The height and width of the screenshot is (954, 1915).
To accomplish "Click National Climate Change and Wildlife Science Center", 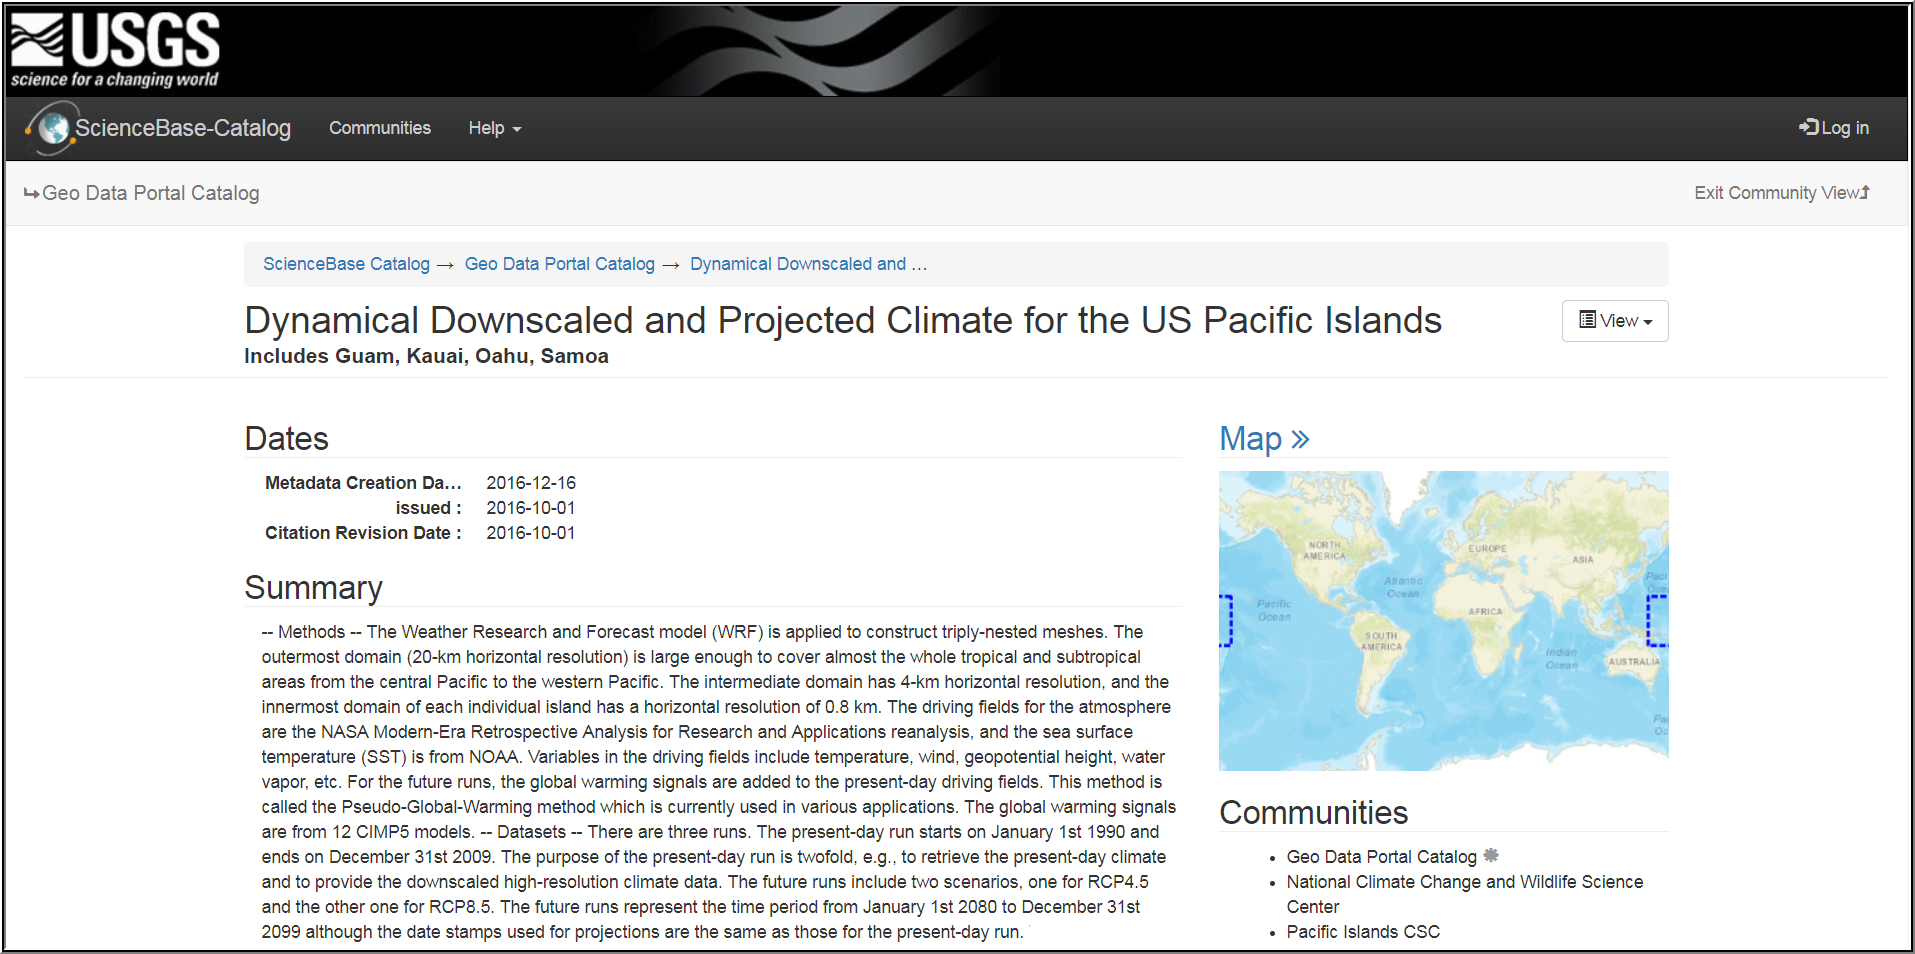I will point(1463,882).
